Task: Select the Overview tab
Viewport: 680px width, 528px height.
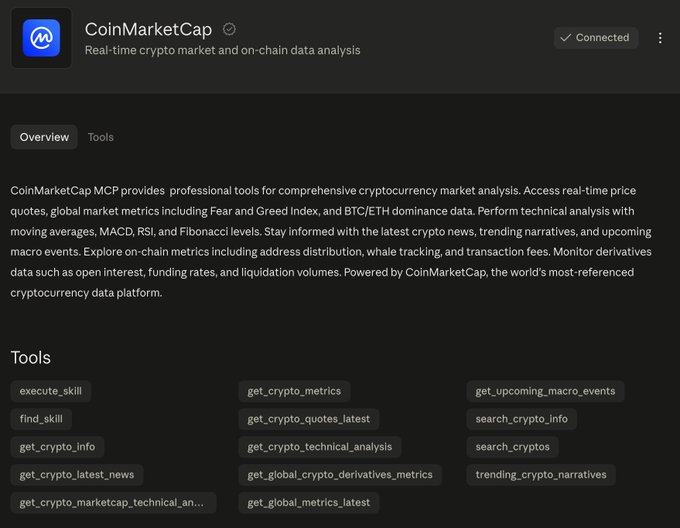Action: (x=44, y=137)
